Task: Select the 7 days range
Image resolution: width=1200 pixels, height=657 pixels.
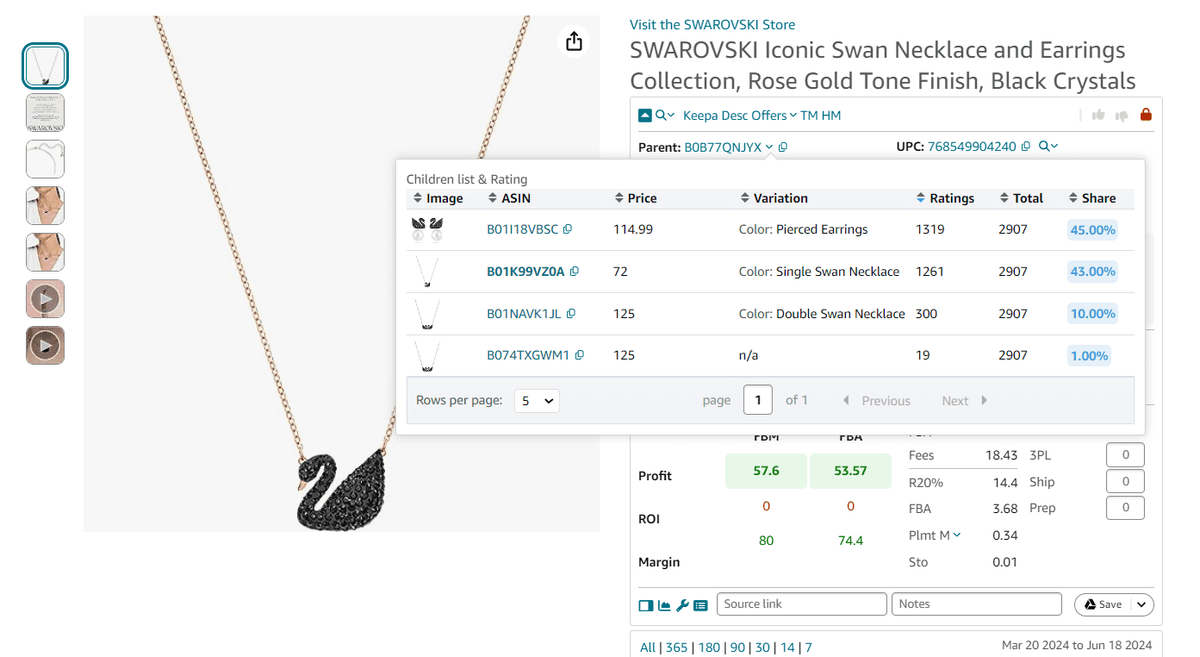Action: click(808, 647)
